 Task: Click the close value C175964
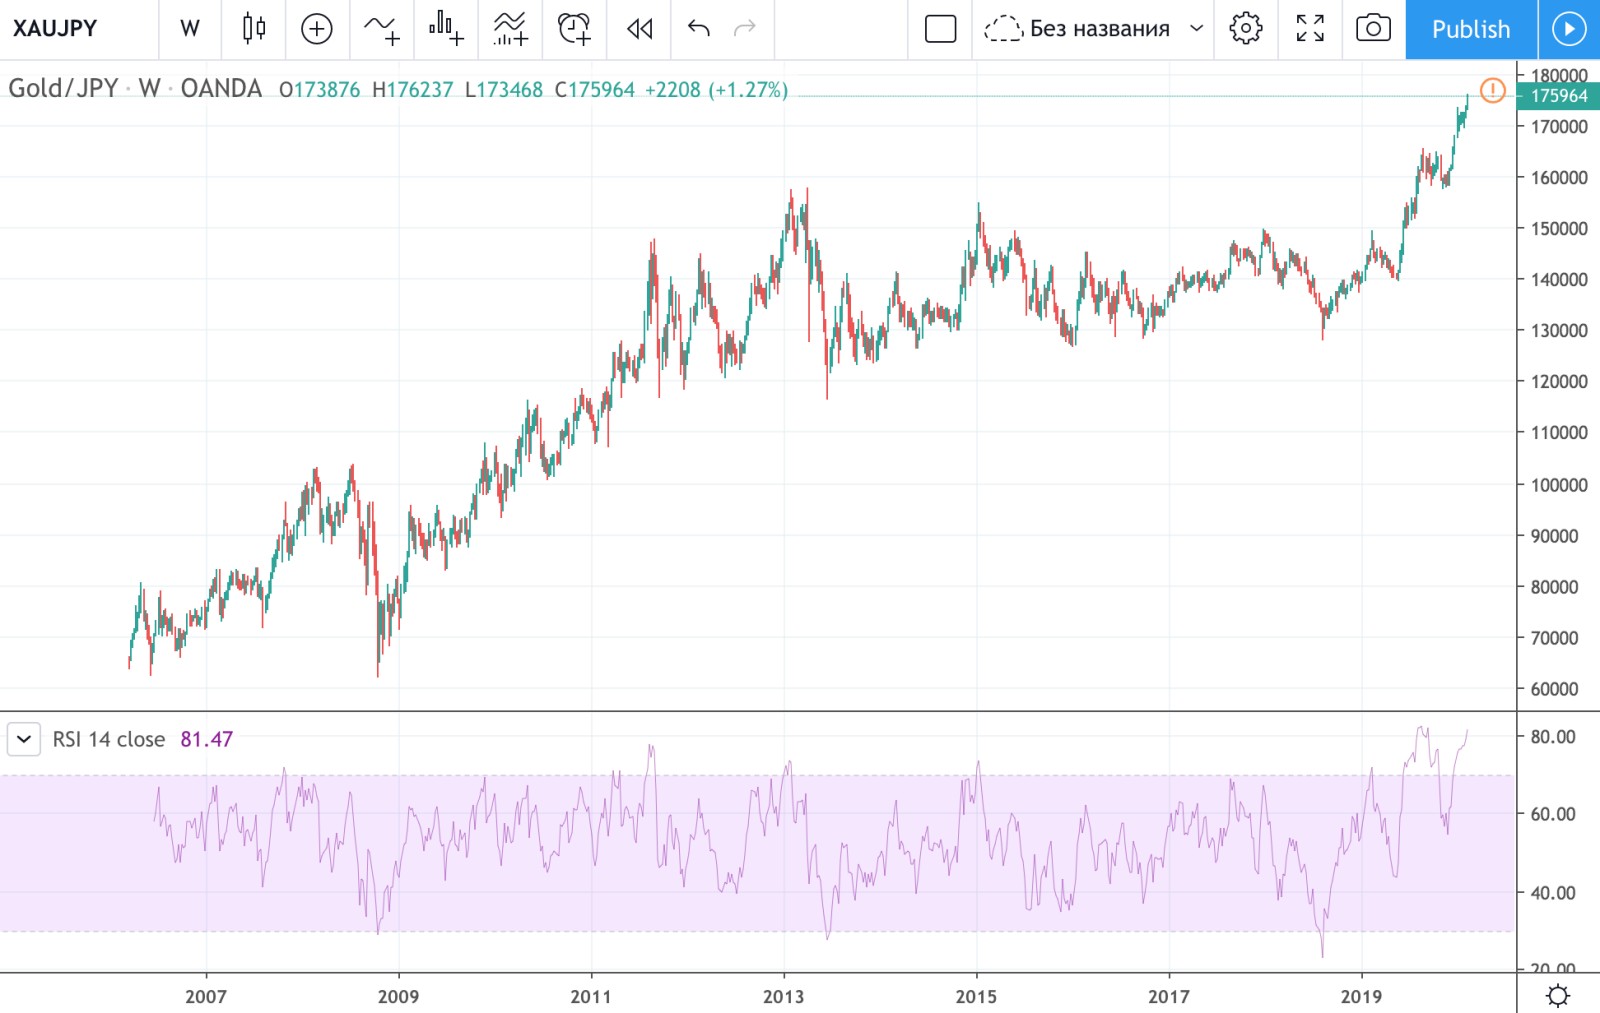[x=595, y=90]
